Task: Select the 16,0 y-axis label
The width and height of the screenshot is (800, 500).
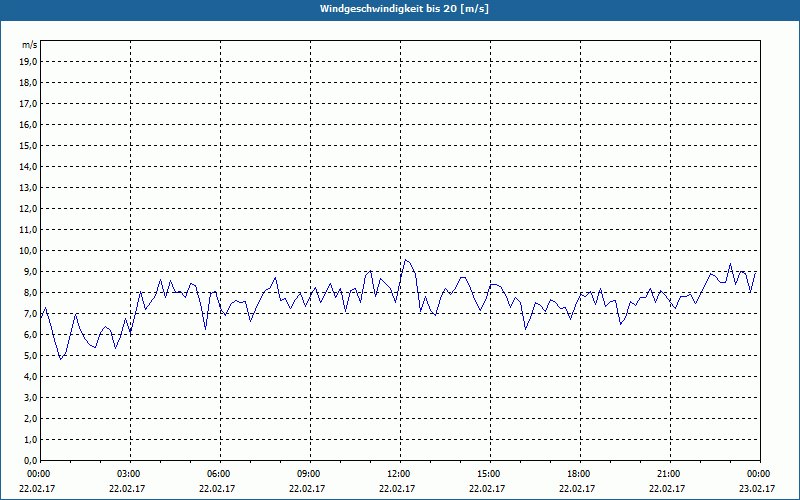Action: click(29, 124)
